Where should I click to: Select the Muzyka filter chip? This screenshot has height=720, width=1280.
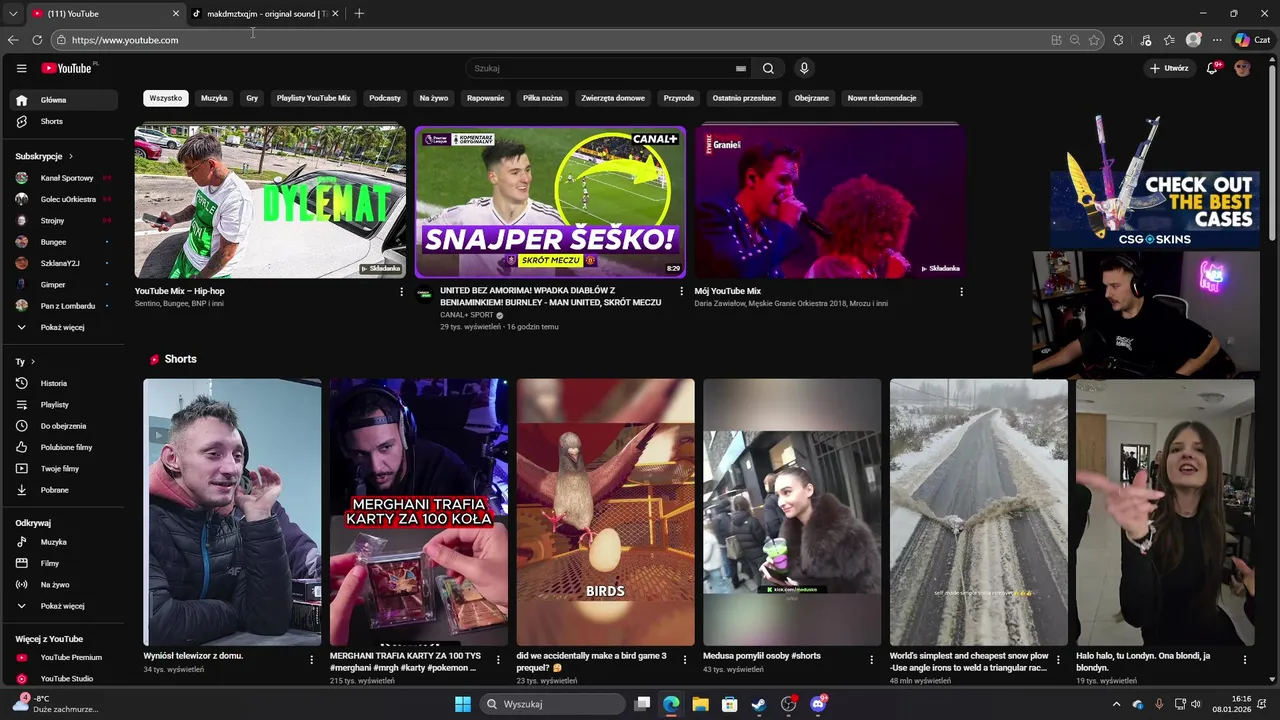214,98
